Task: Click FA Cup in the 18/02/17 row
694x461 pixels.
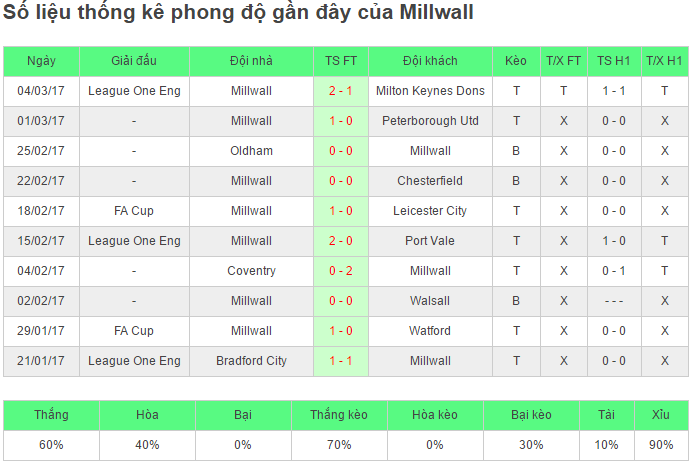Action: tap(134, 211)
